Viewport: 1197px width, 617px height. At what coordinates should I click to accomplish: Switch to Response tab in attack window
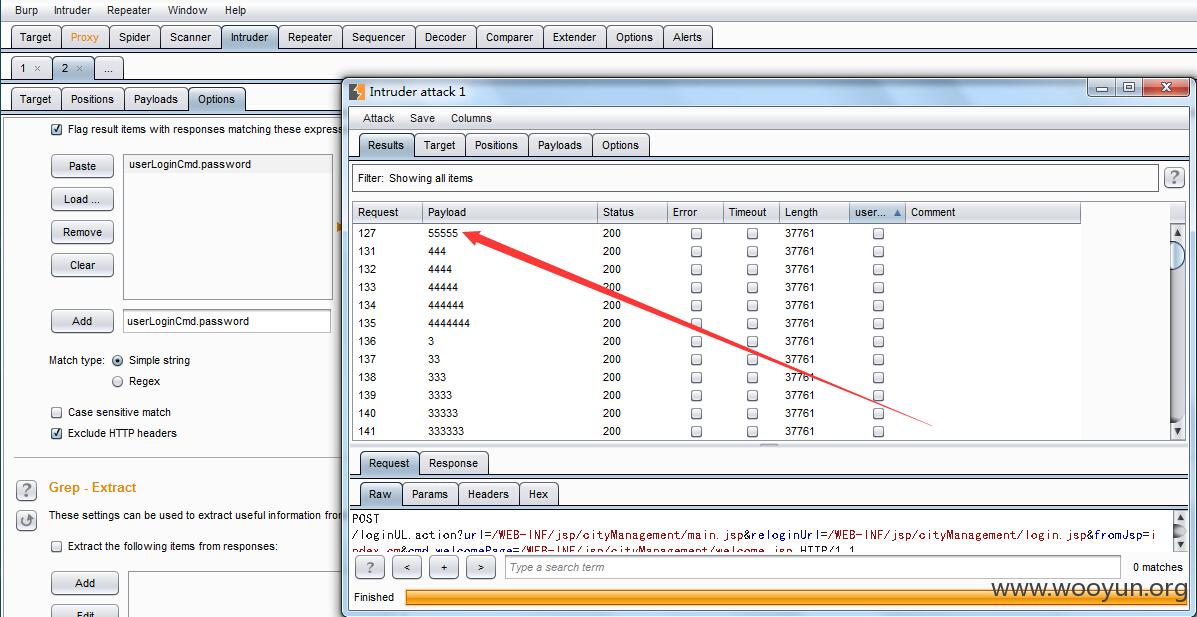click(453, 463)
